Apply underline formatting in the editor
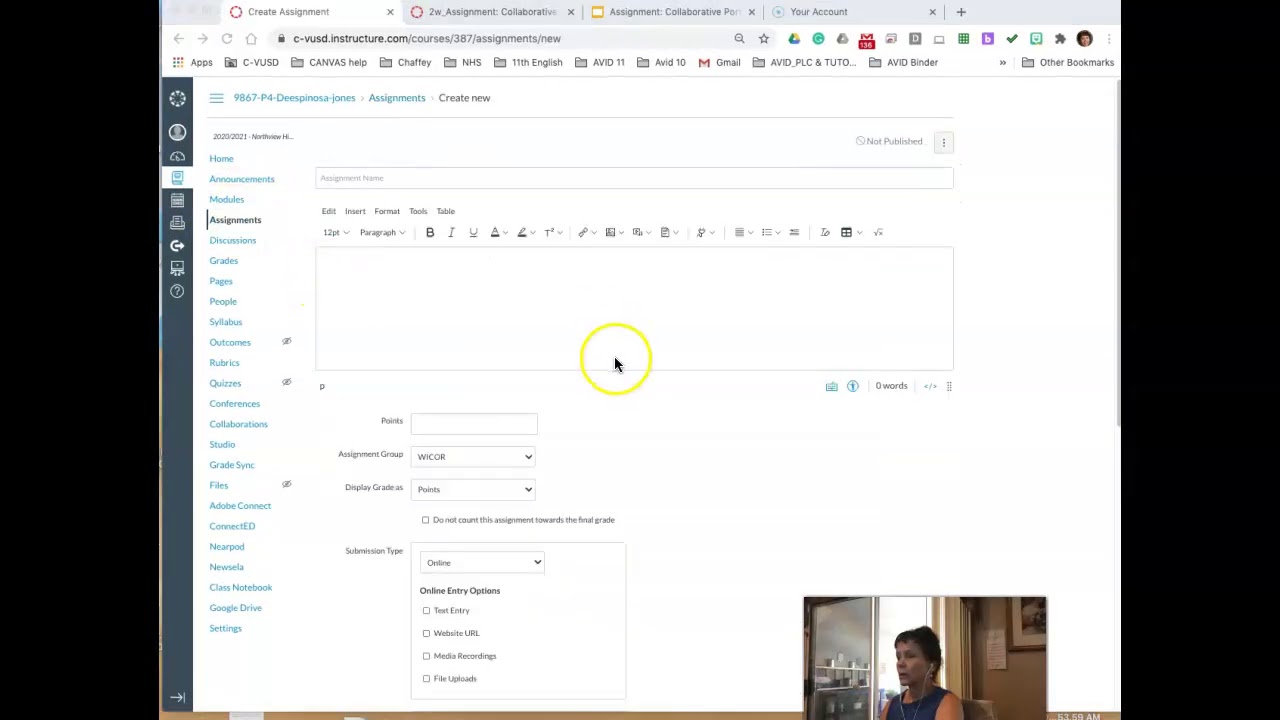 (x=473, y=232)
